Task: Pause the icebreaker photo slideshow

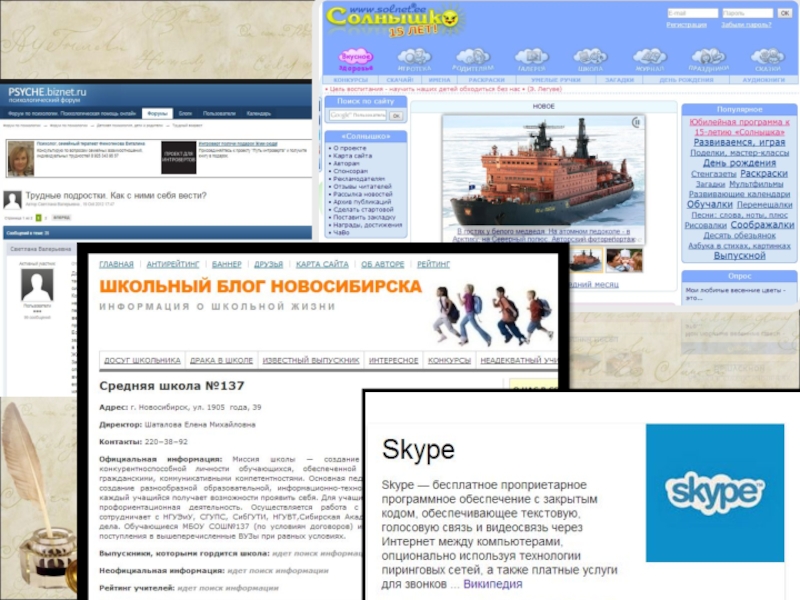Action: [636, 122]
